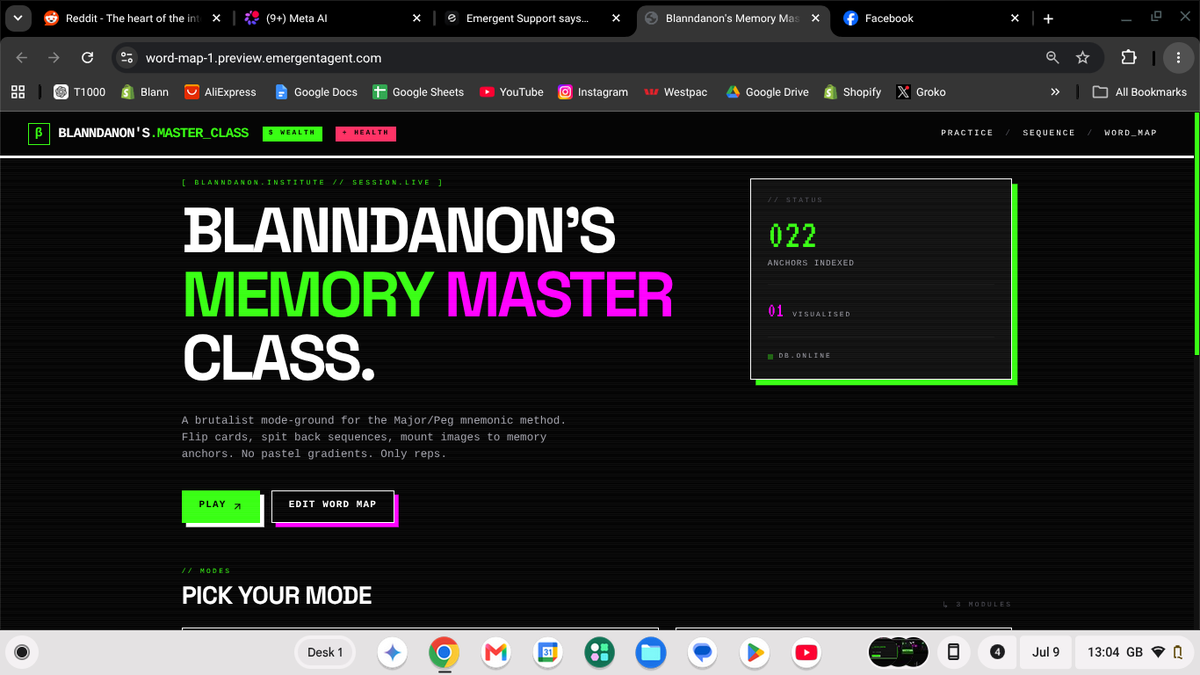
Task: Click the EDIT WORD MAP button
Action: tap(332, 505)
